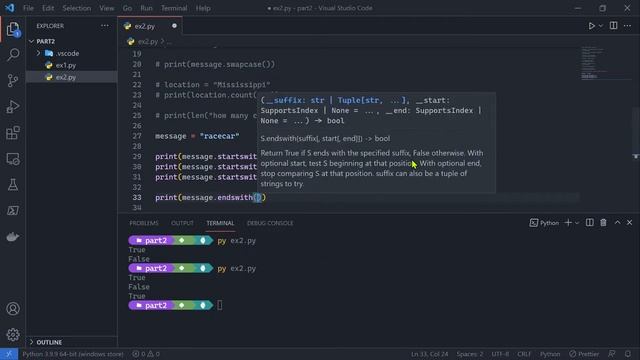This screenshot has width=640, height=360.
Task: Open Accounts menu in activity bar
Action: (13, 309)
